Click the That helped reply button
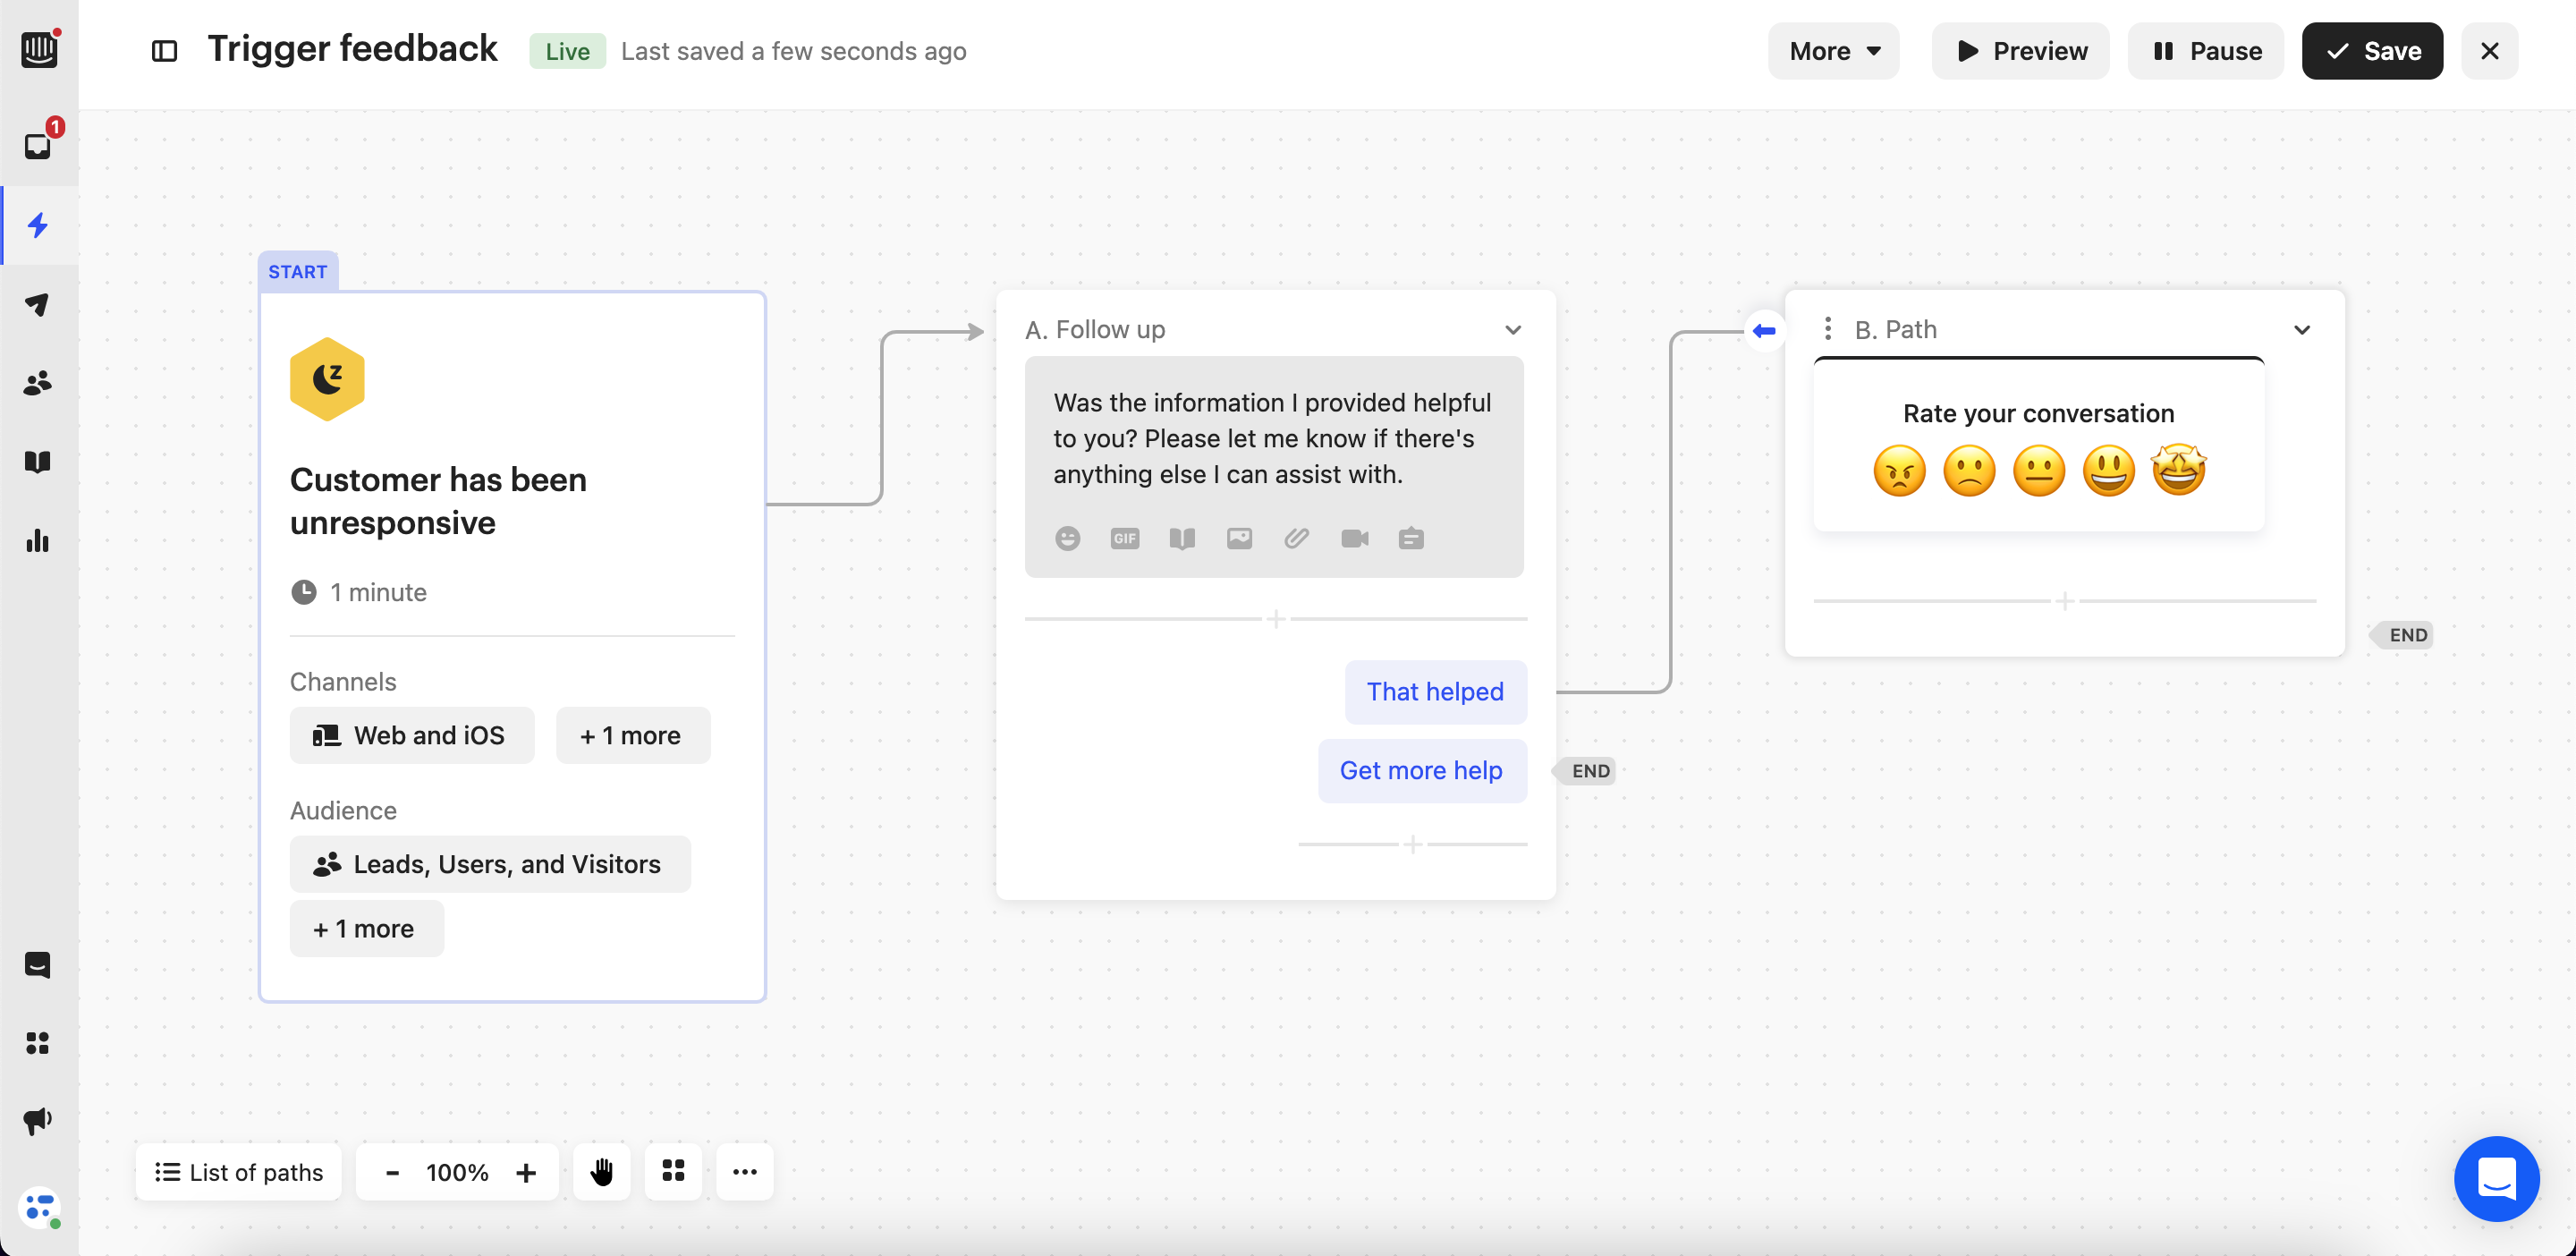Screen dimensions: 2576x1256 [1434, 691]
